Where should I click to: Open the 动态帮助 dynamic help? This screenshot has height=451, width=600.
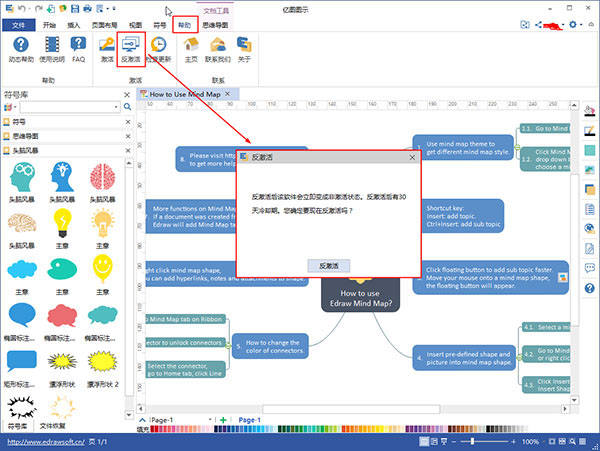click(21, 49)
